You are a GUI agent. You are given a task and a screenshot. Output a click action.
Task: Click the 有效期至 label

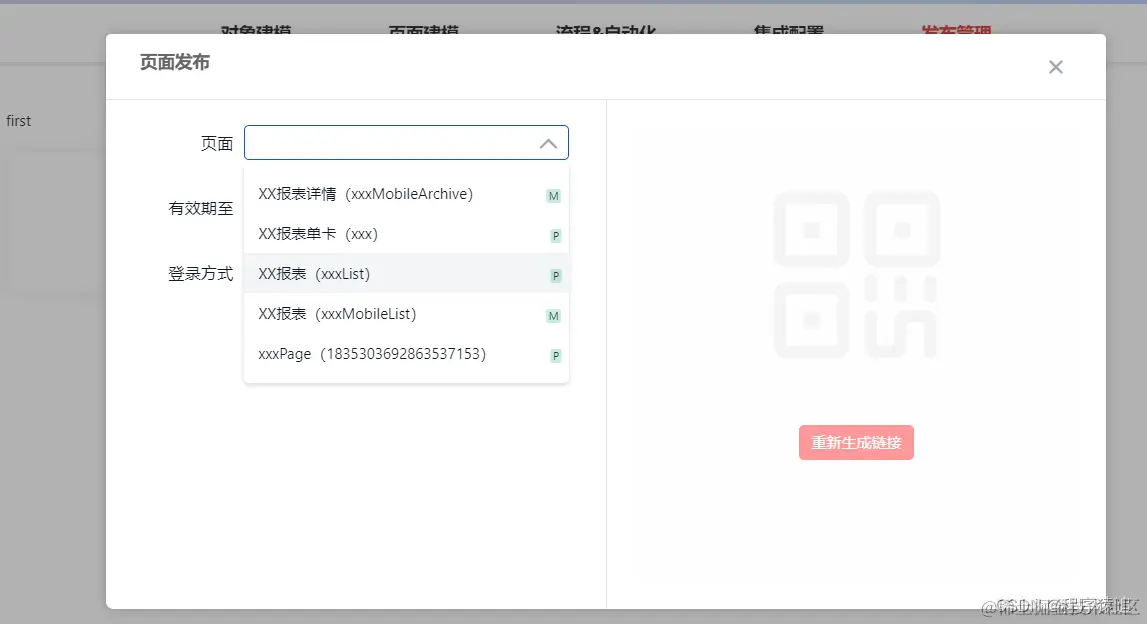[200, 208]
